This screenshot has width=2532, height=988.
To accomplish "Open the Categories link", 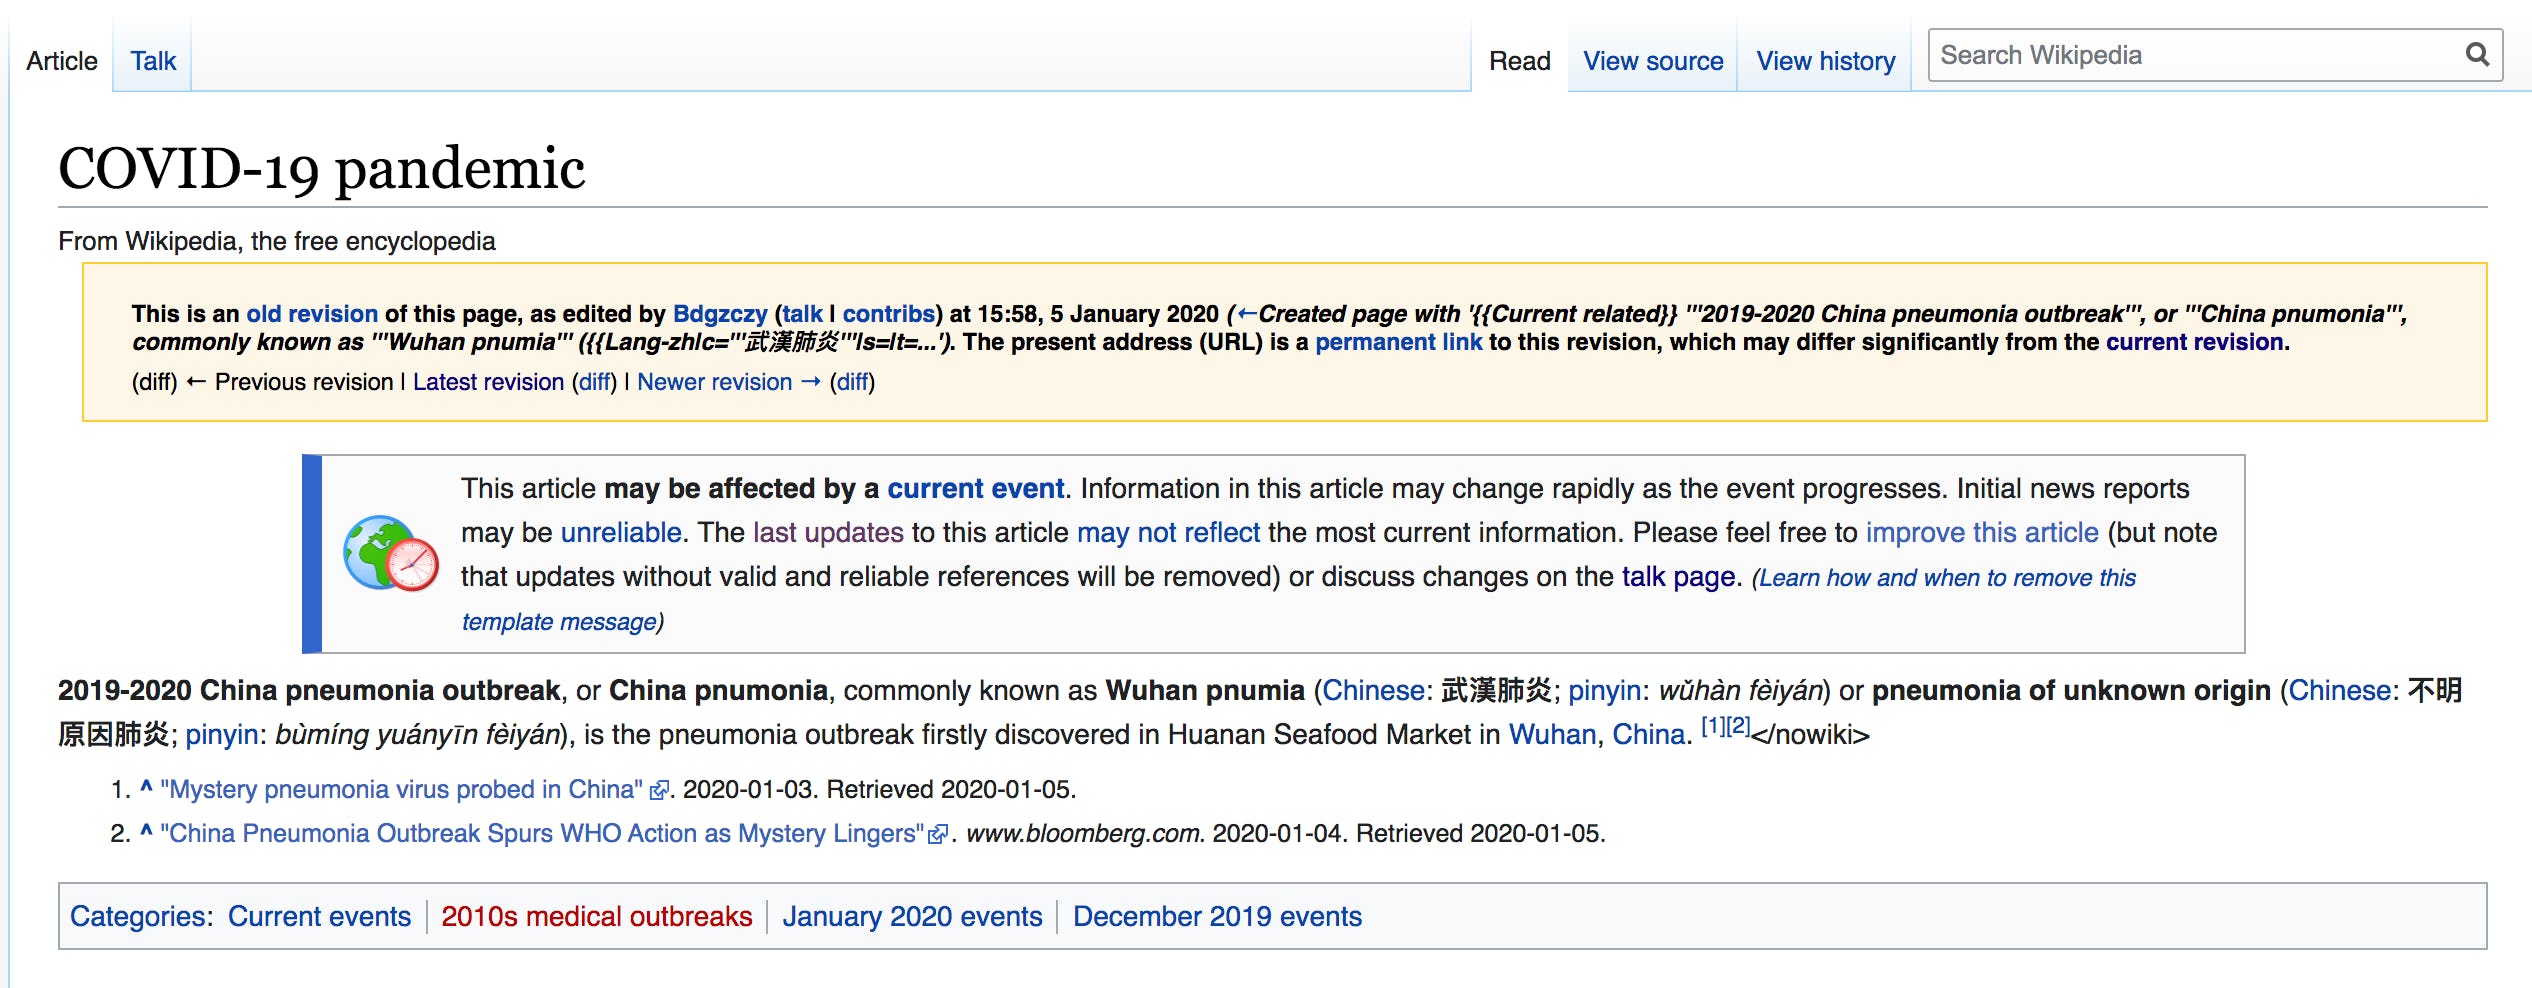I will point(138,916).
